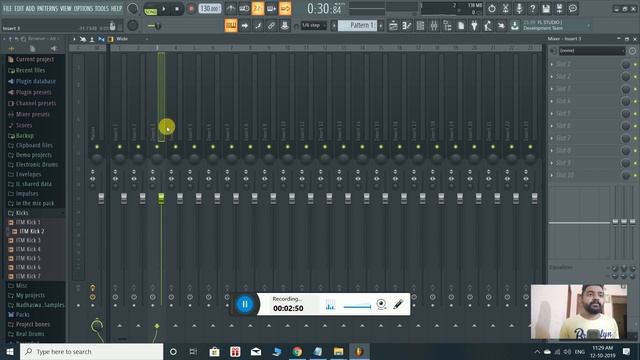Click the selected Insert 3 volume fader
The image size is (640, 360).
point(161,198)
